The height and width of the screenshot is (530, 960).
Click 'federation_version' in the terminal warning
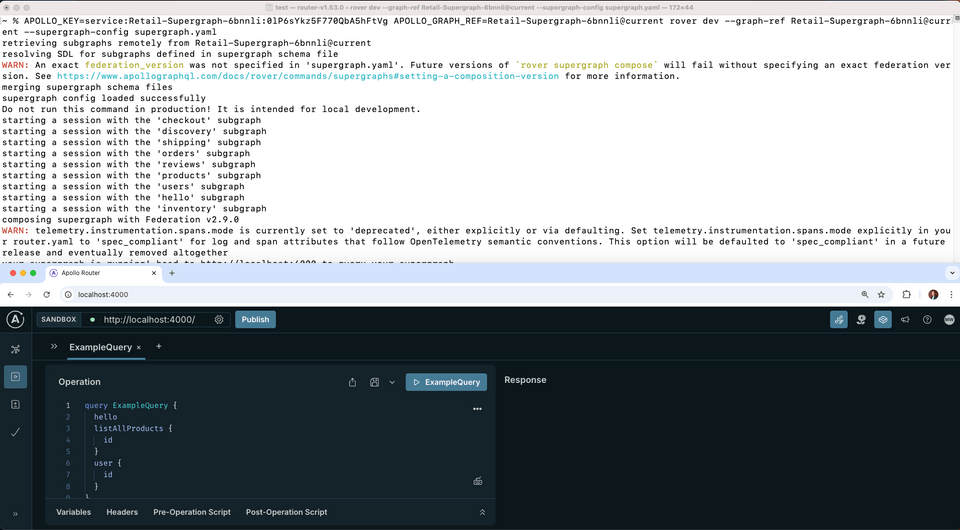tap(134, 65)
